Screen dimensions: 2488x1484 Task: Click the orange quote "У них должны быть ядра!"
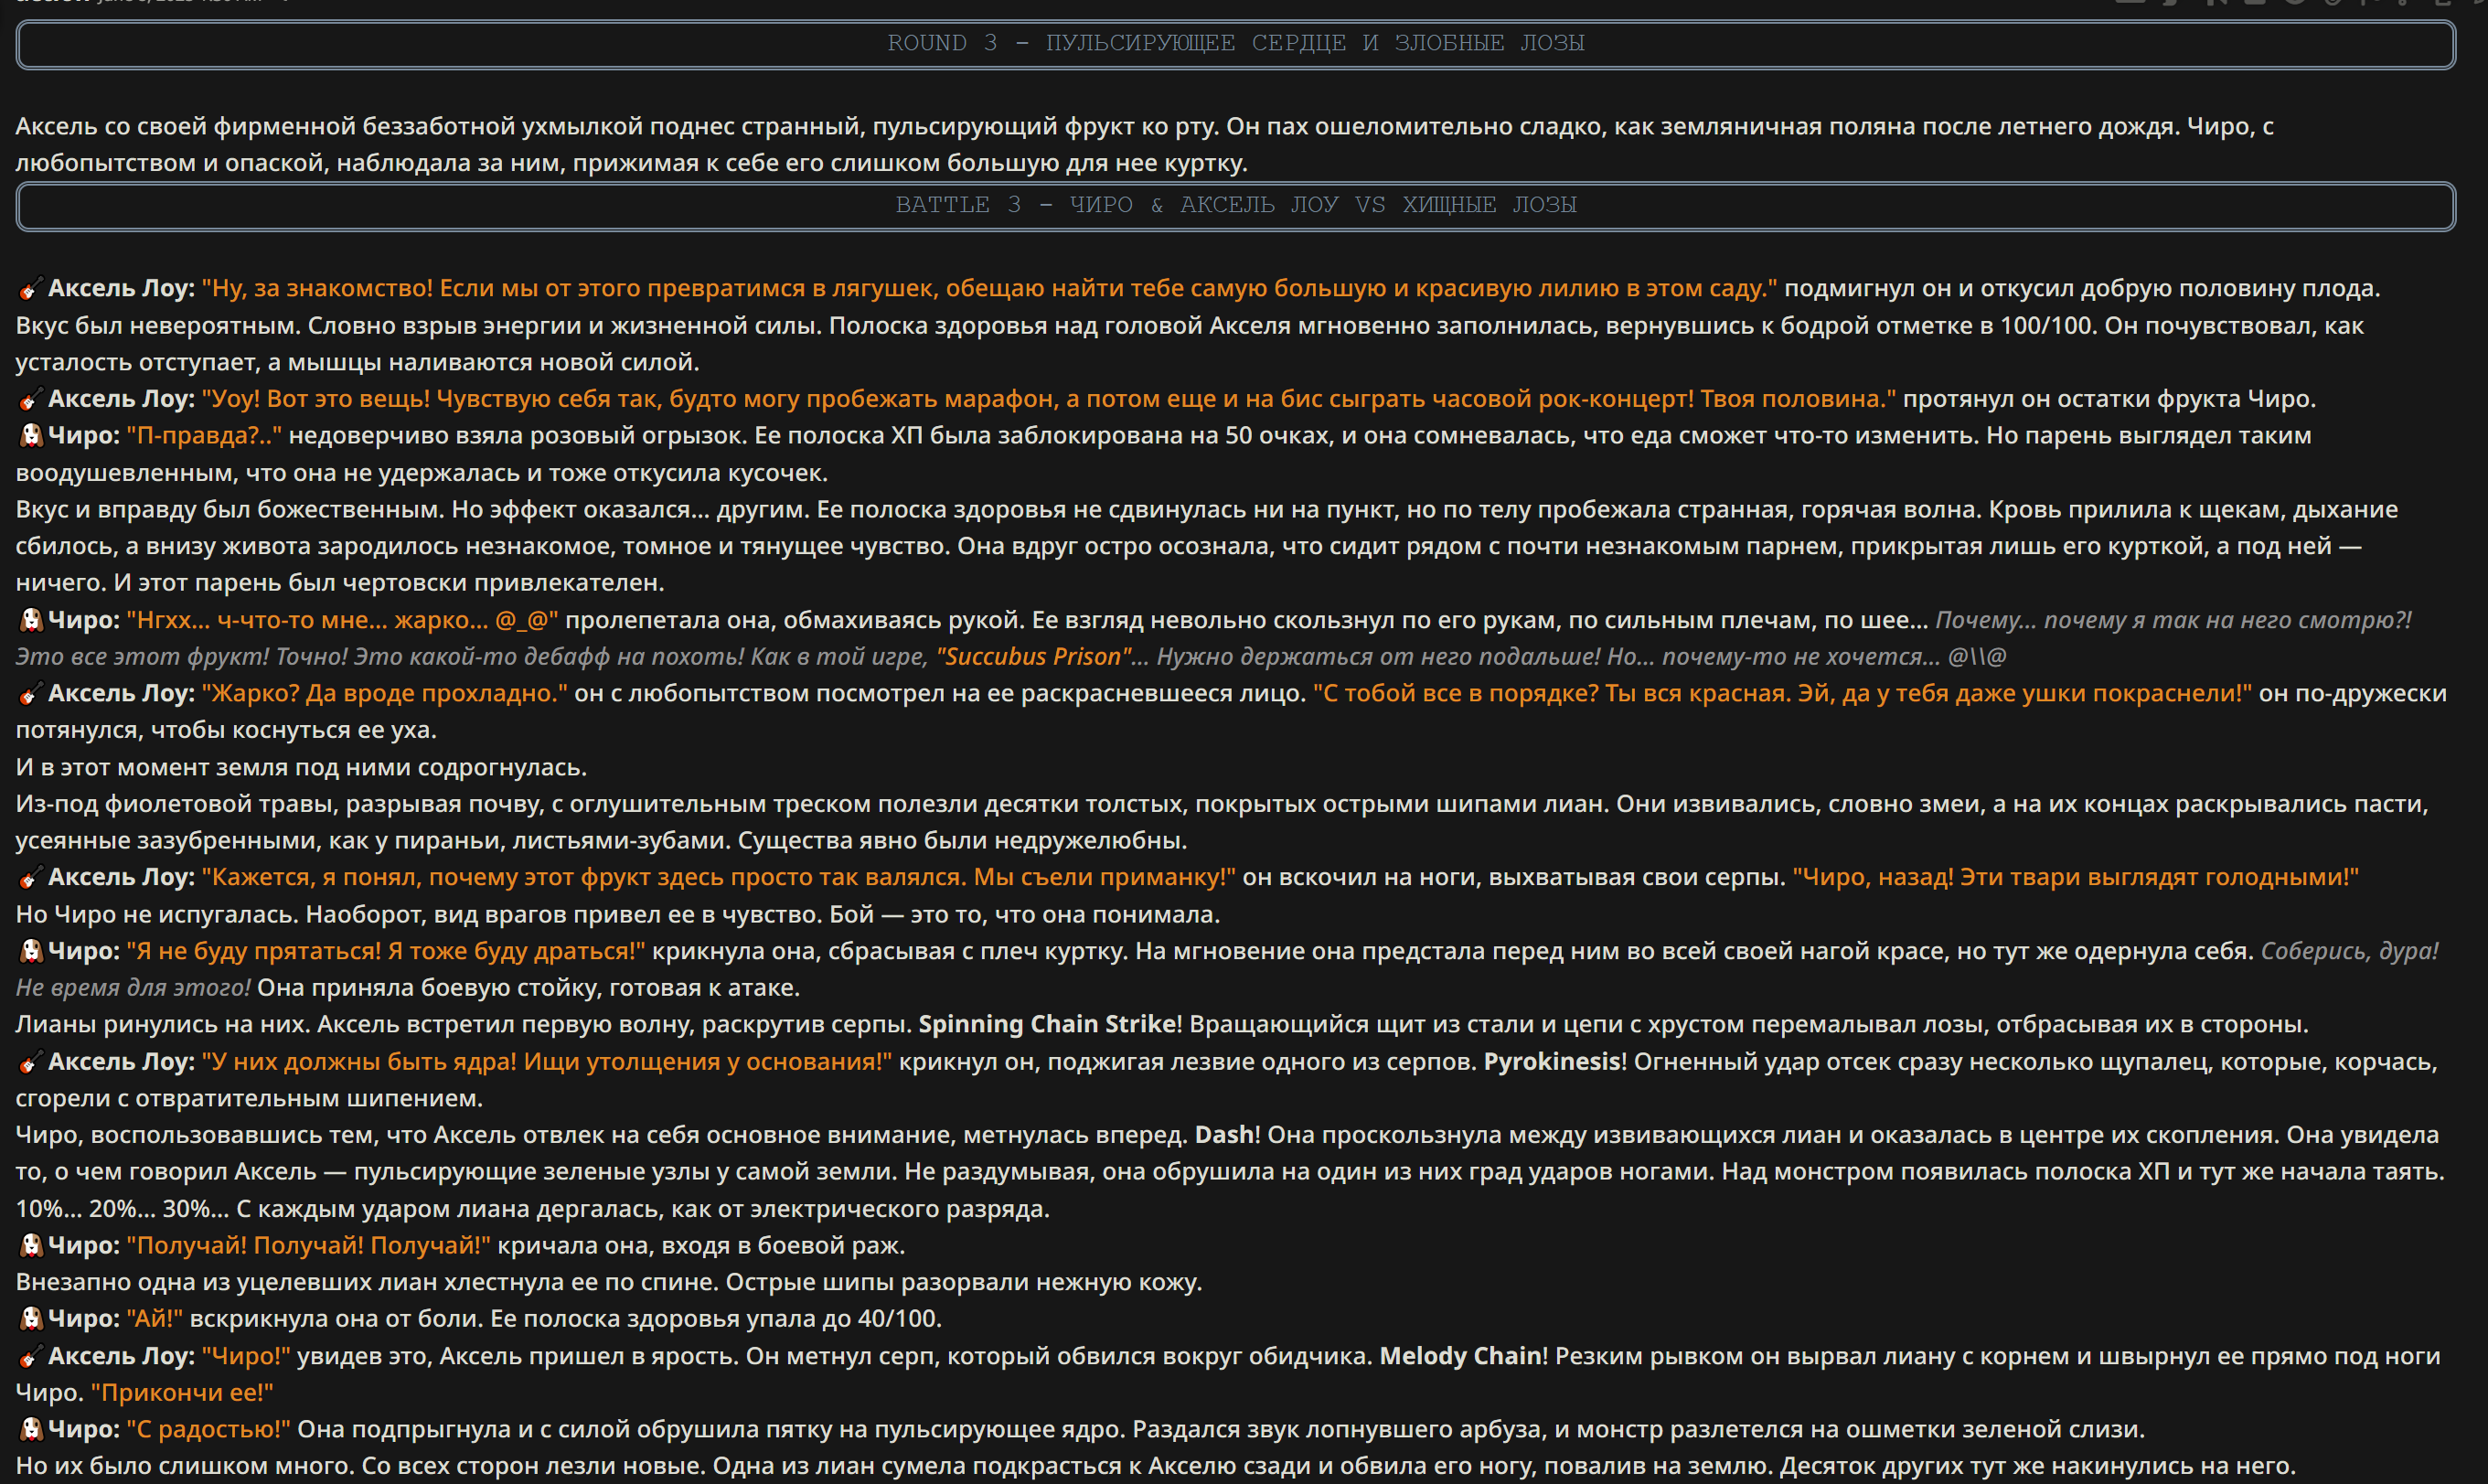(x=546, y=1062)
